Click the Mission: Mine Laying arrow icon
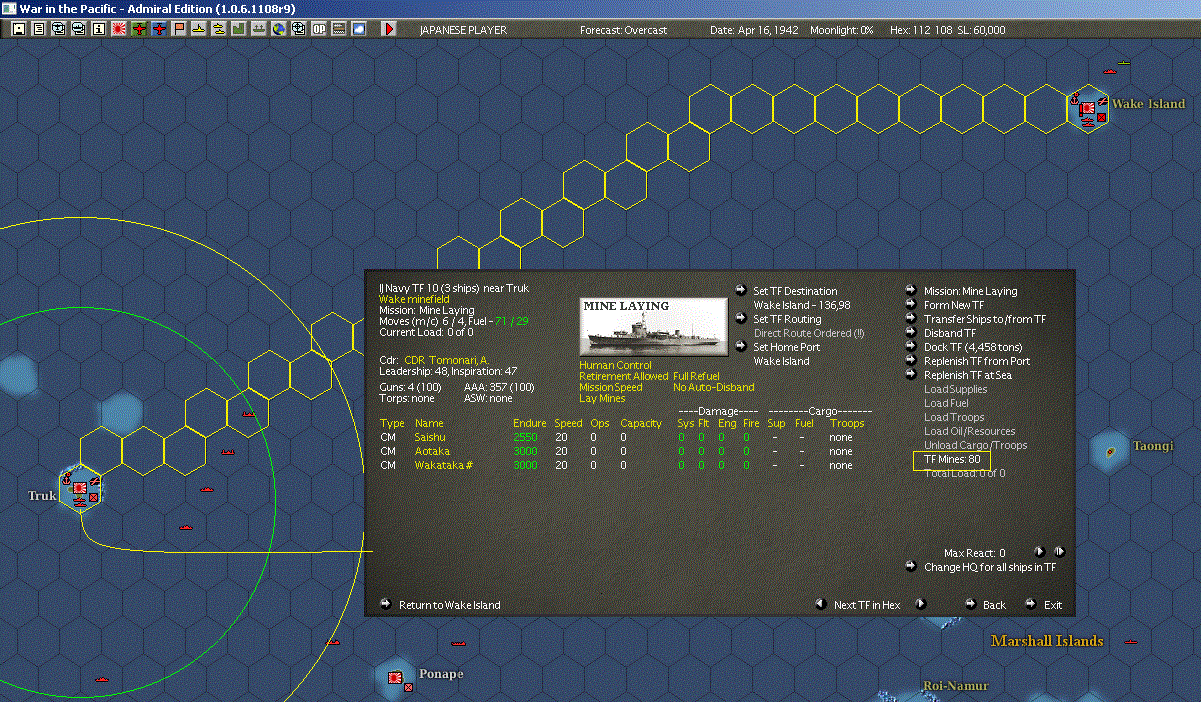This screenshot has height=702, width=1201. pos(911,291)
